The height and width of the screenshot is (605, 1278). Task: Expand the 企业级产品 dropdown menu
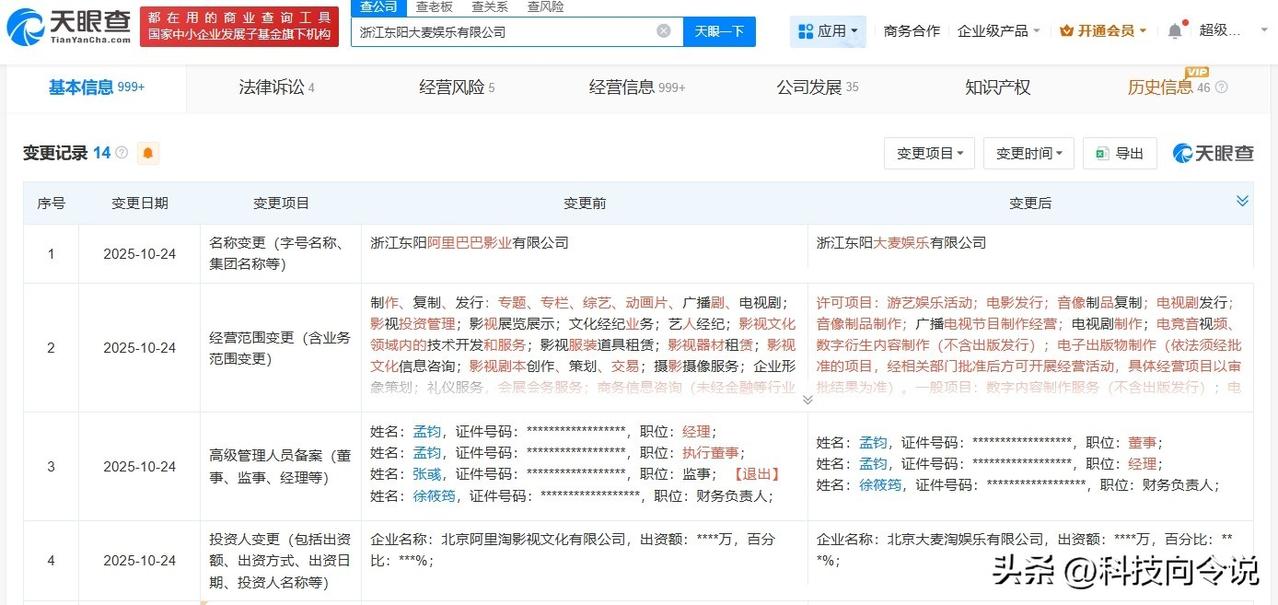click(x=992, y=30)
